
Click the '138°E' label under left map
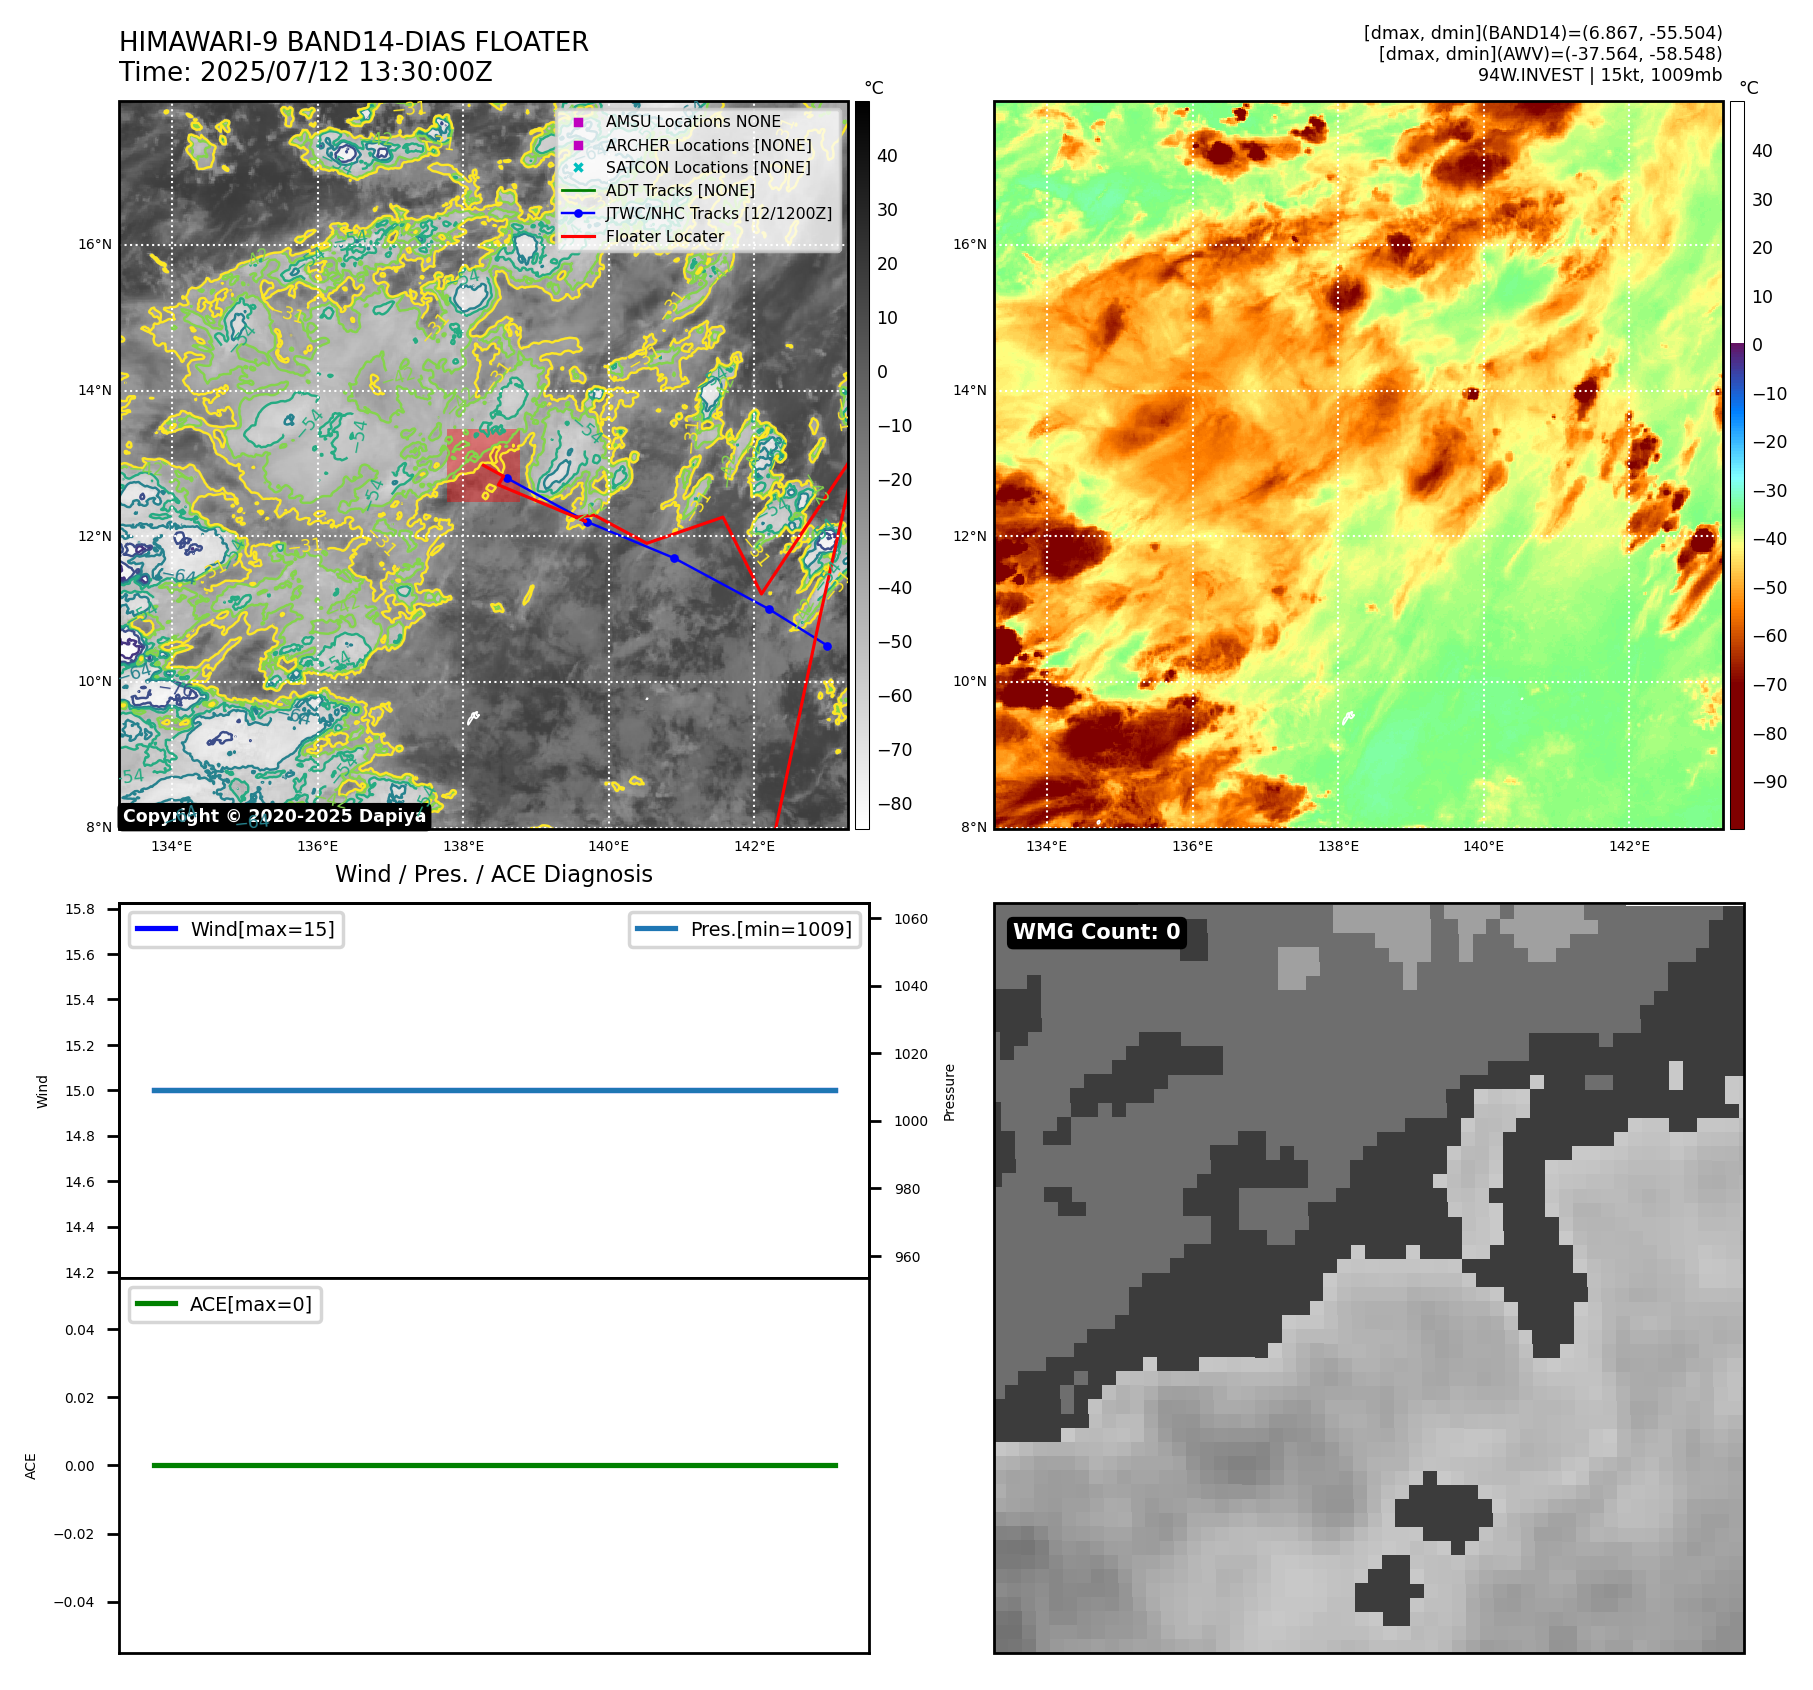tap(463, 846)
